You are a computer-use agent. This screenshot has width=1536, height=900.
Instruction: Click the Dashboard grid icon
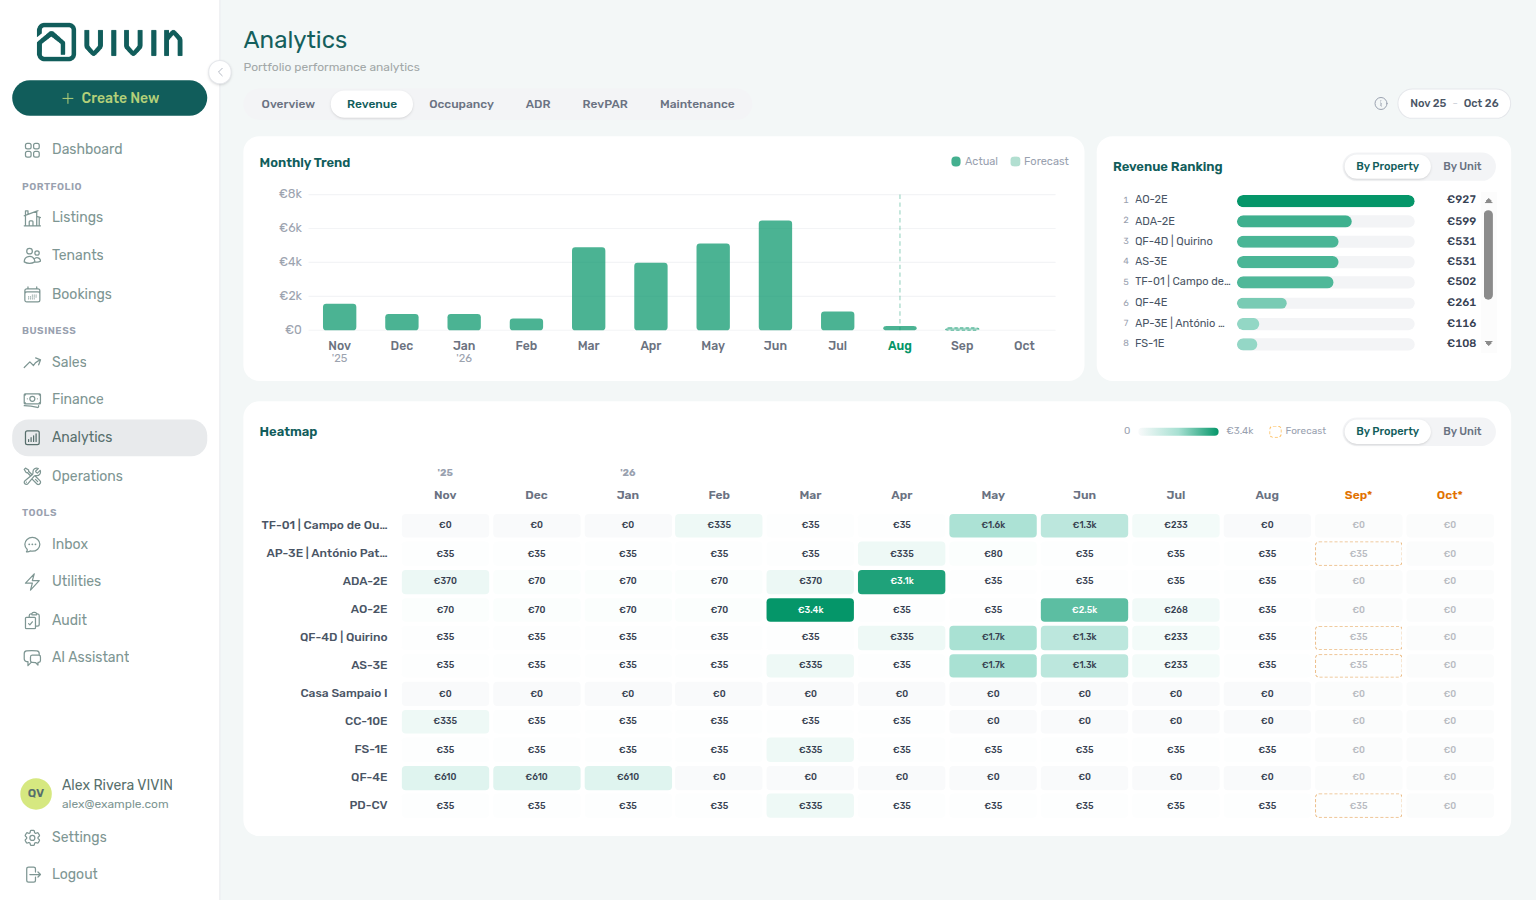point(32,150)
